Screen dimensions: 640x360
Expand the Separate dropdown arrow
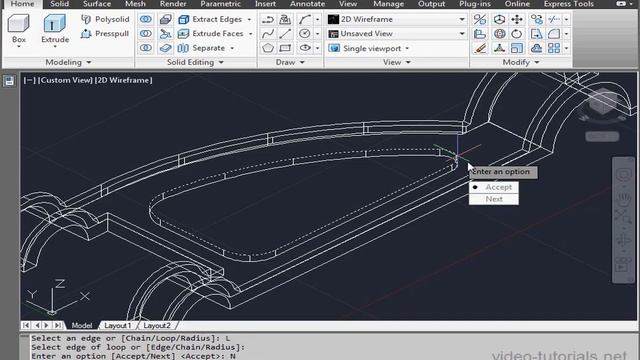pyautogui.click(x=232, y=48)
